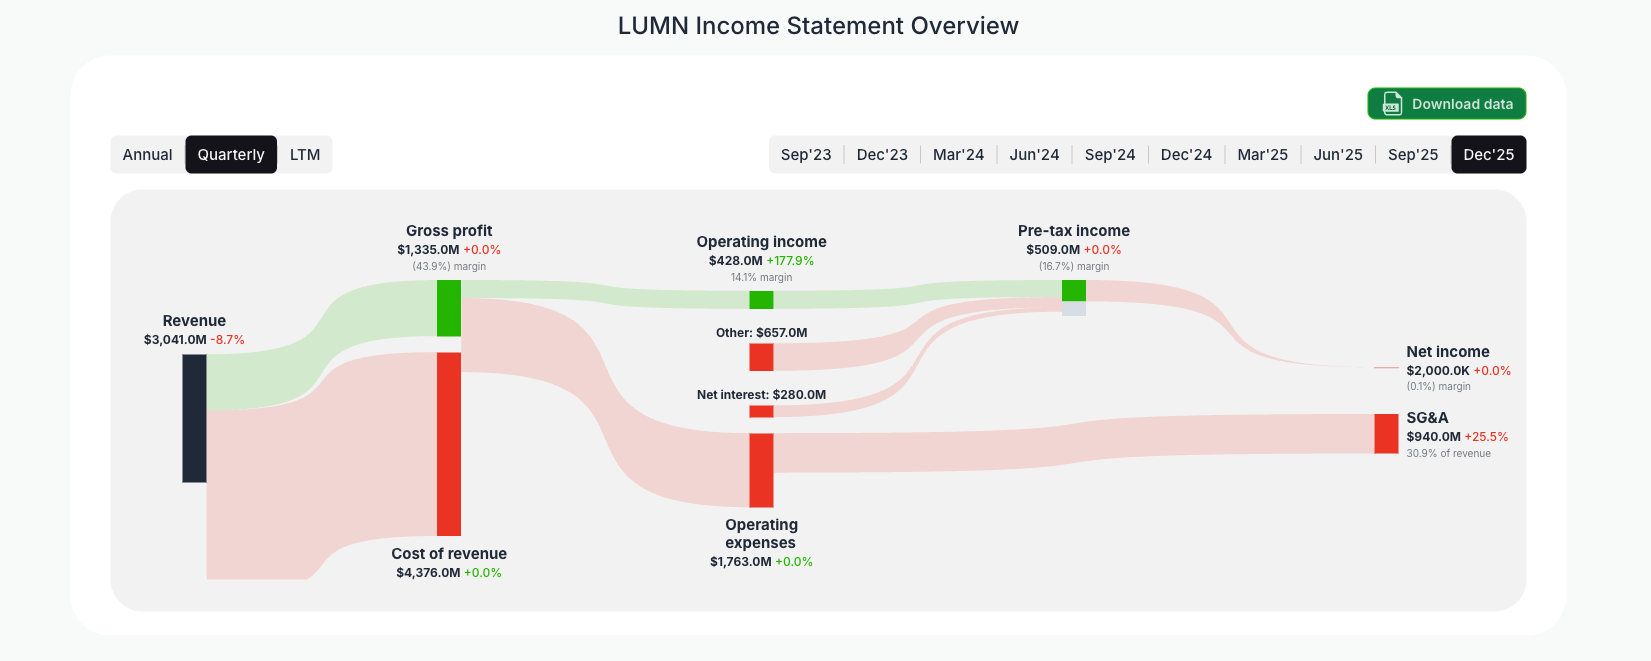The image size is (1651, 661).
Task: Click the Net income label
Action: click(1448, 352)
